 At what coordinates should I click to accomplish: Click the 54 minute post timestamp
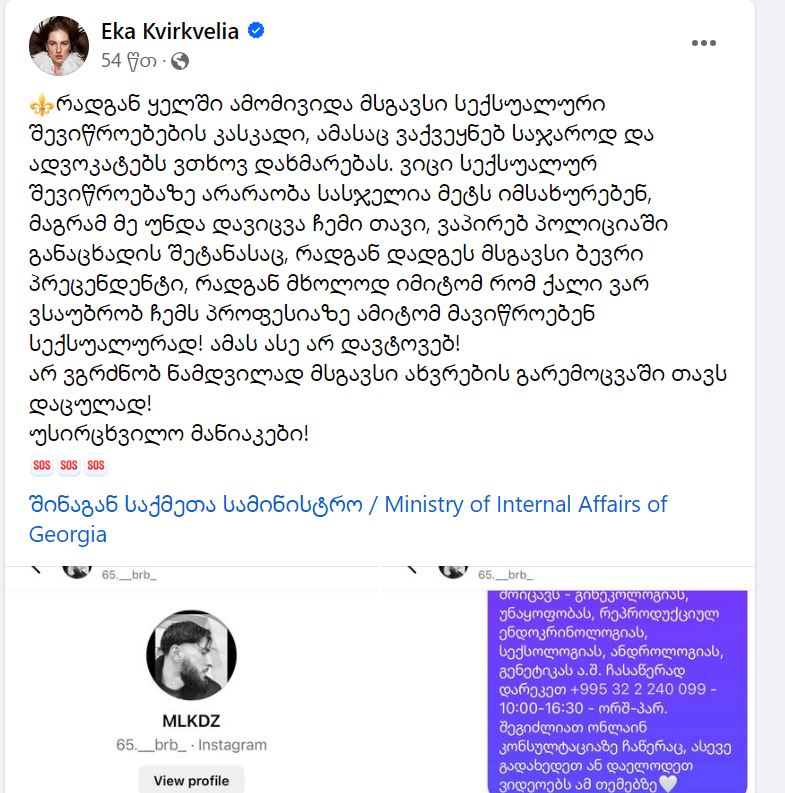coord(128,61)
